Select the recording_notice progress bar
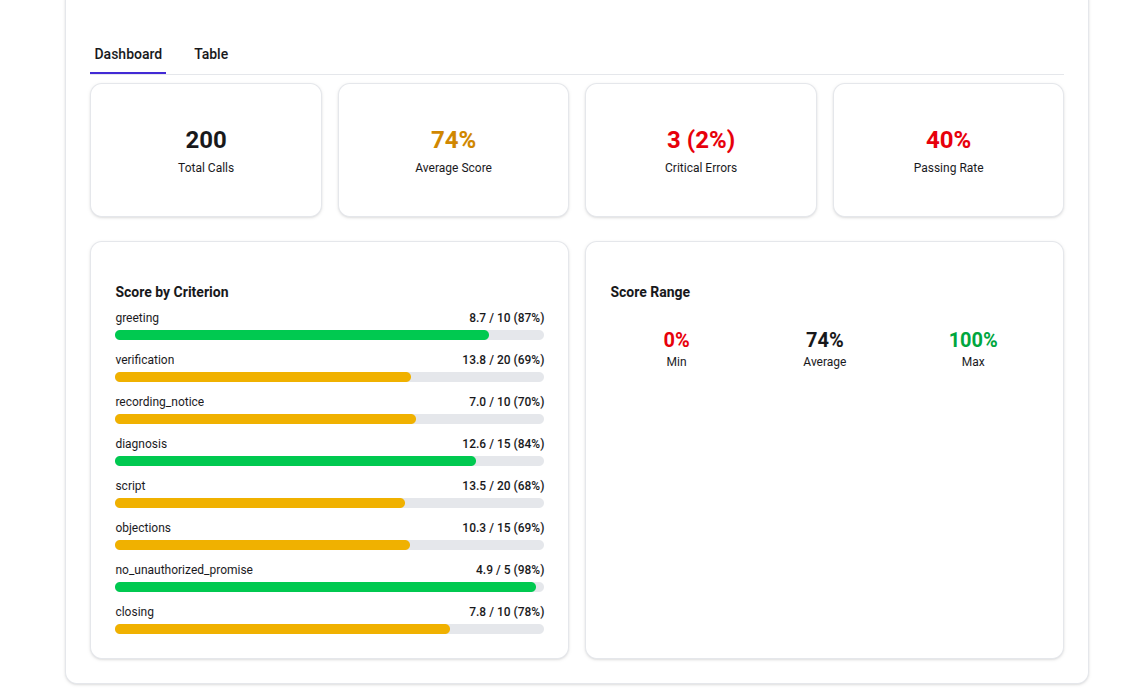Image resolution: width=1130 pixels, height=700 pixels. pos(329,419)
